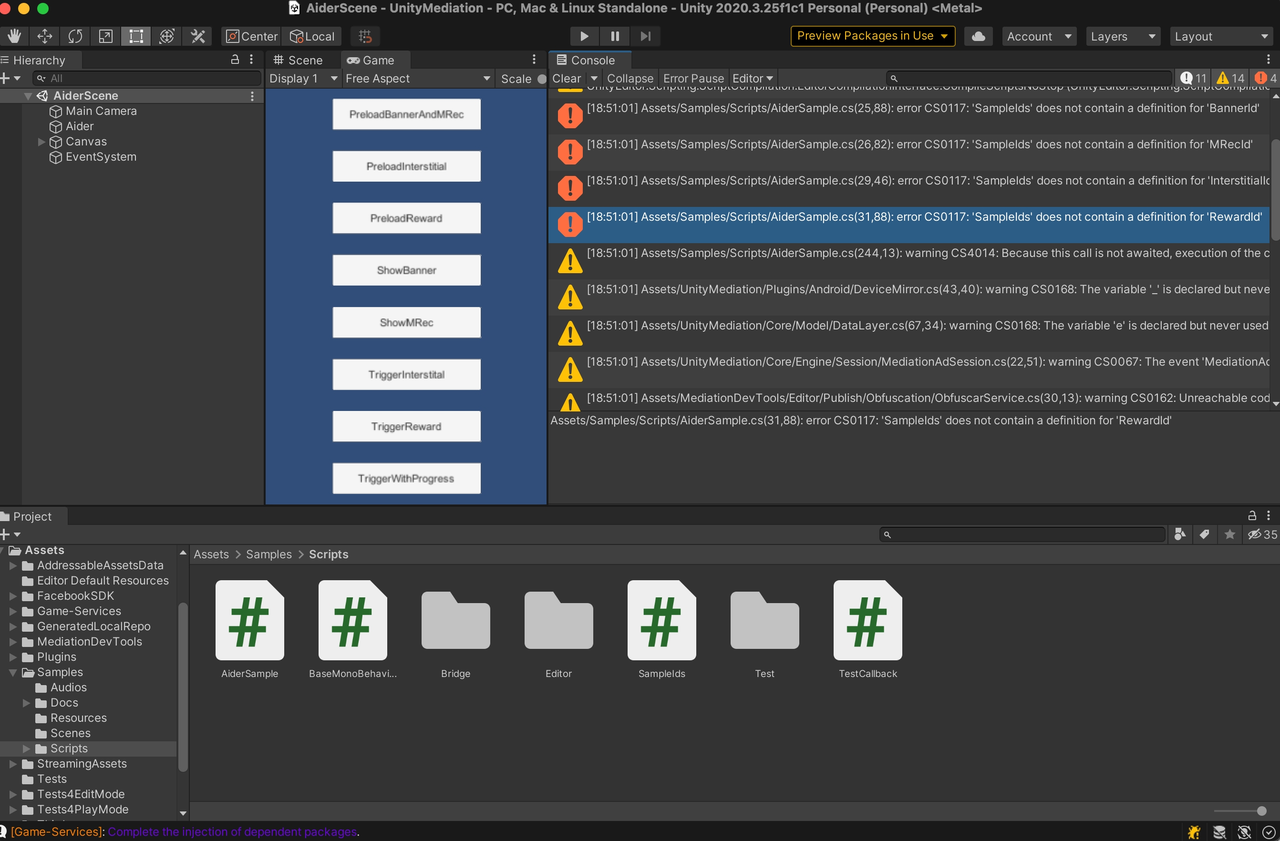
Task: Toggle warning messages count (14)
Action: [1230, 78]
